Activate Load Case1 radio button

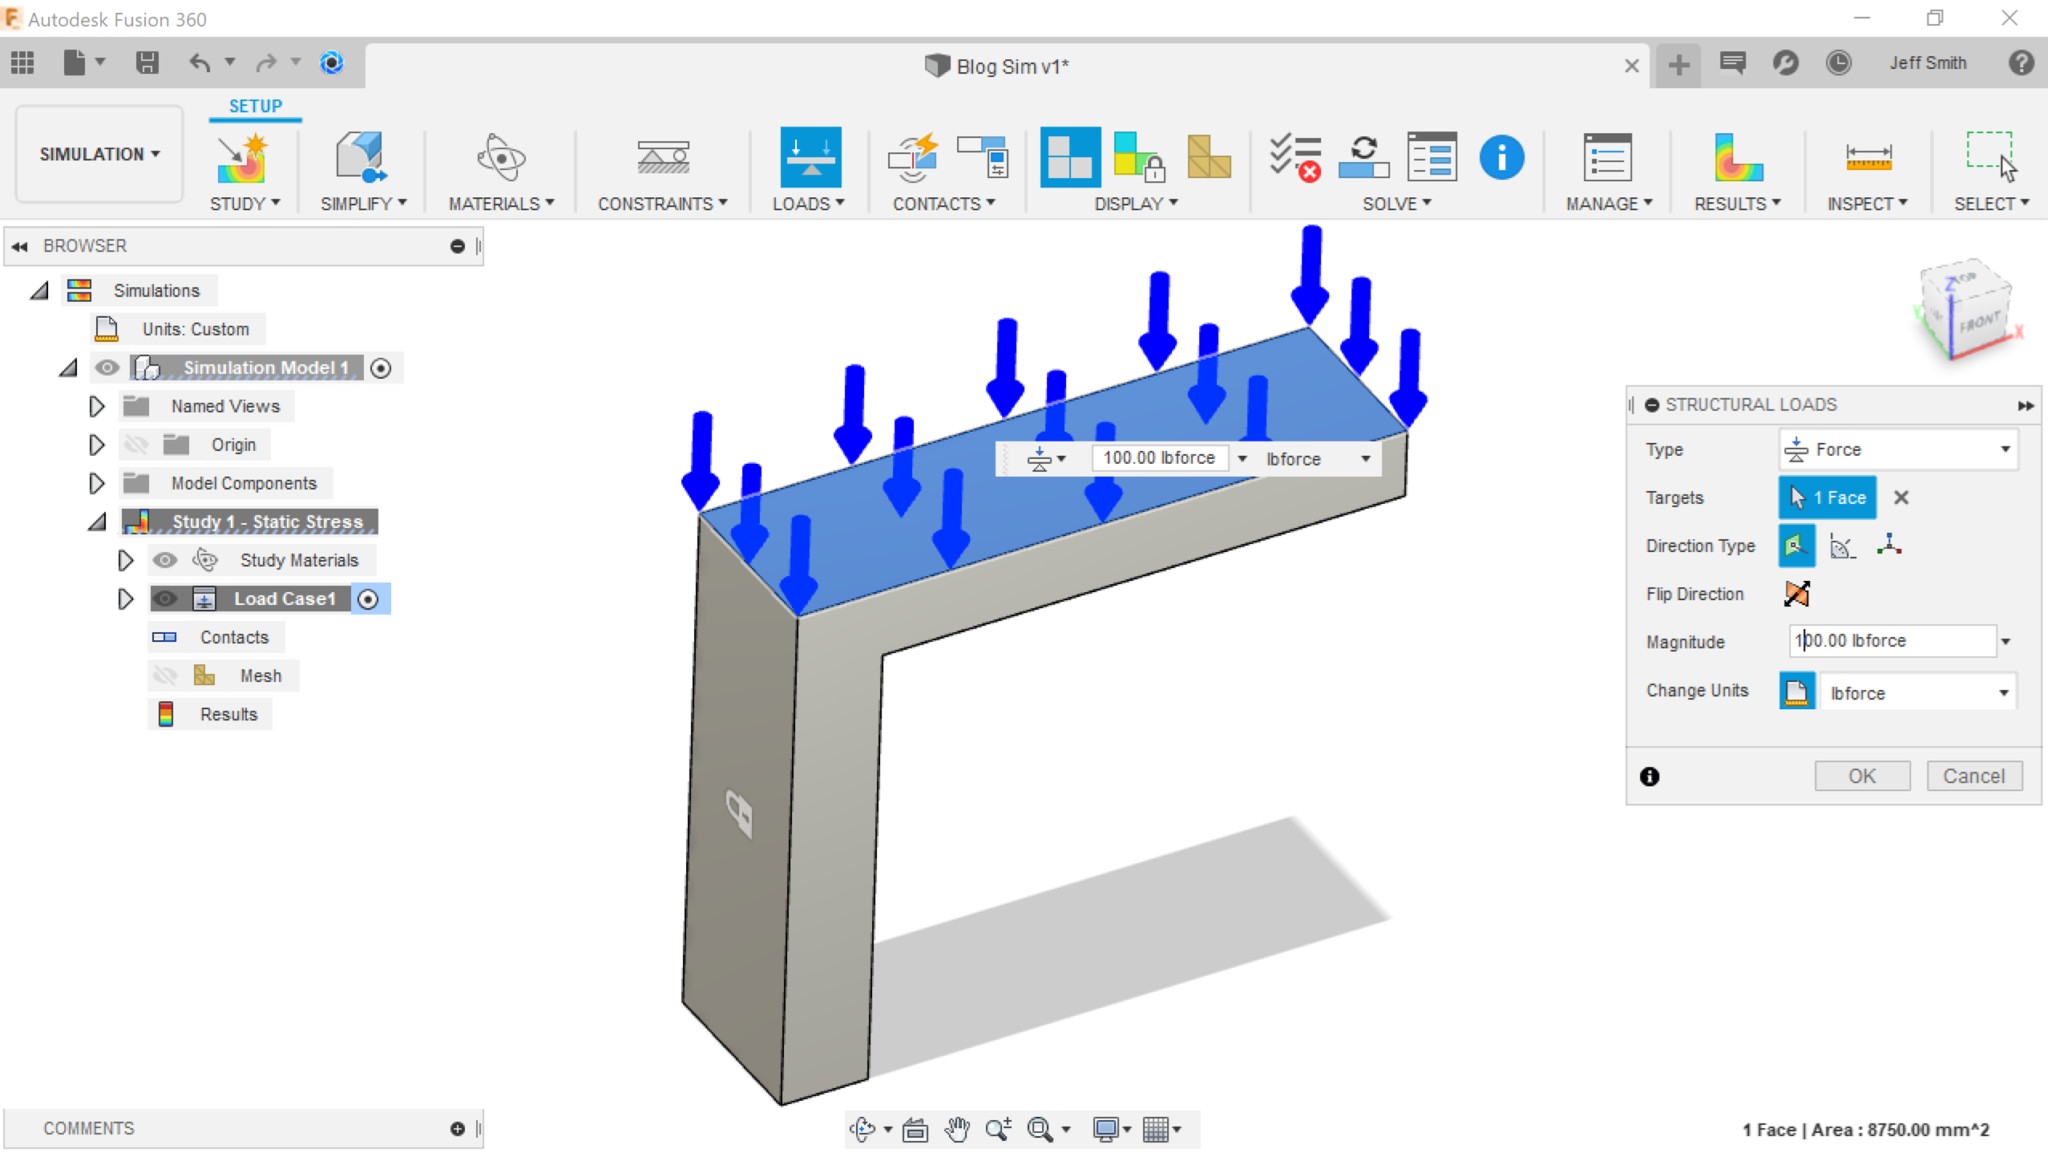coord(368,599)
